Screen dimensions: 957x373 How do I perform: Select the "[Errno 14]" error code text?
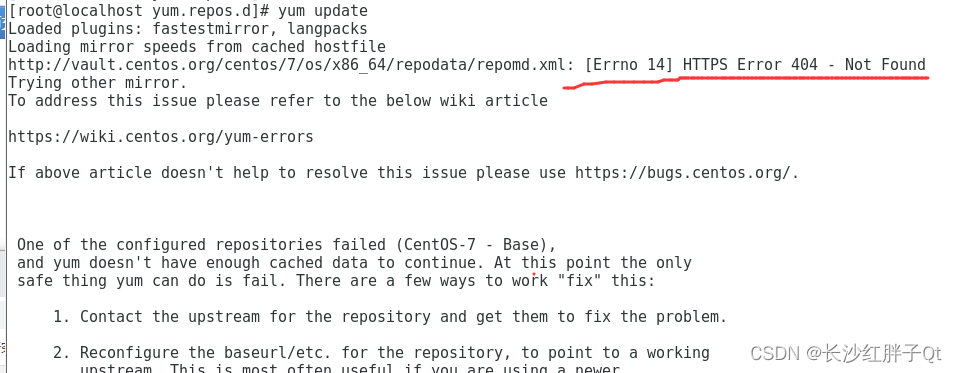(x=629, y=65)
